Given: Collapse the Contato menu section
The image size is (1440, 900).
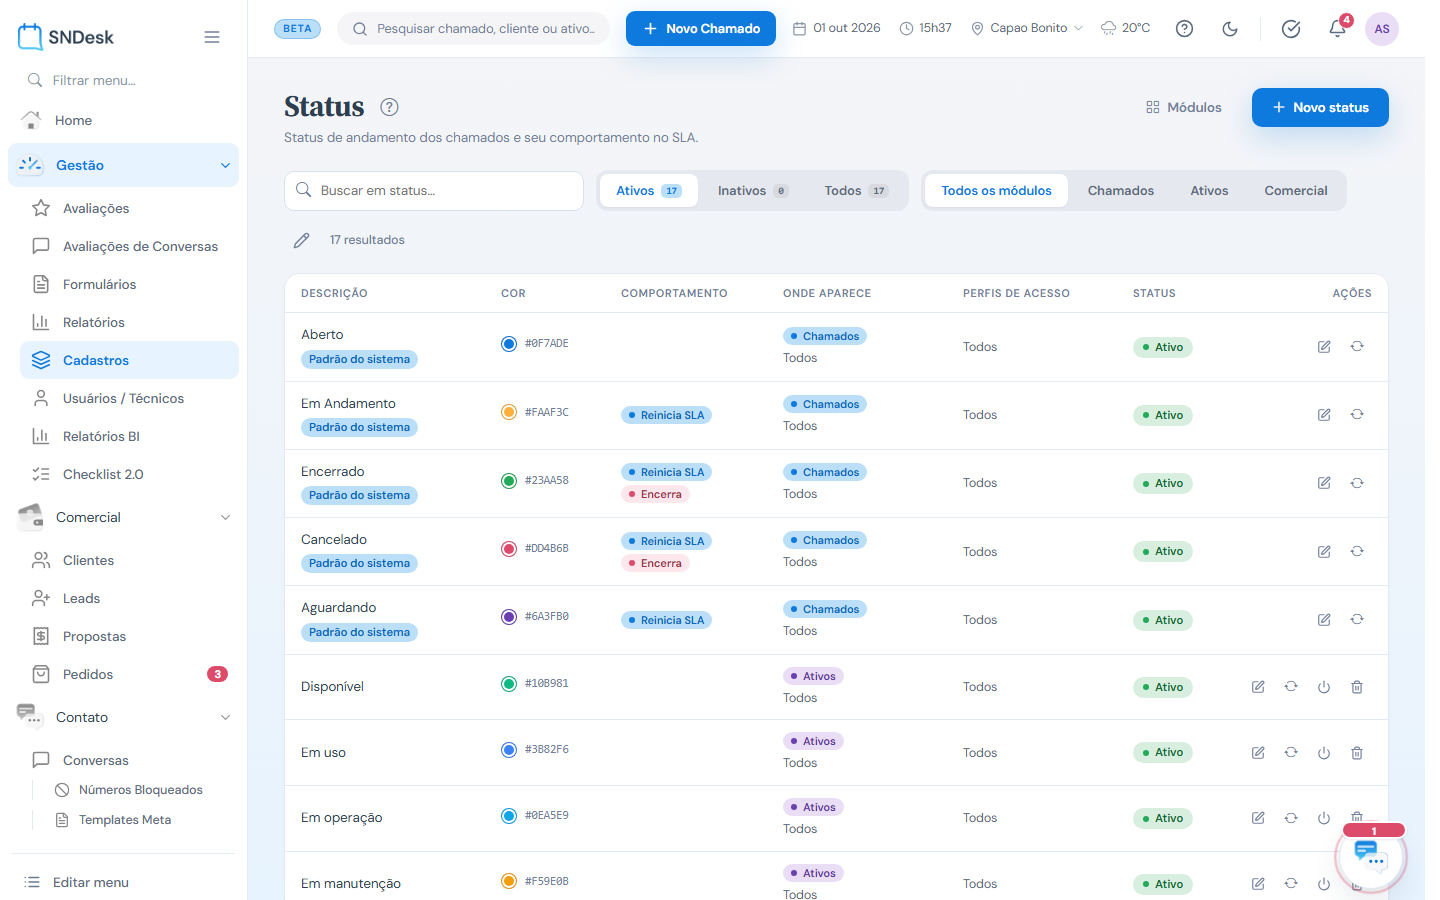Looking at the screenshot, I should point(124,717).
